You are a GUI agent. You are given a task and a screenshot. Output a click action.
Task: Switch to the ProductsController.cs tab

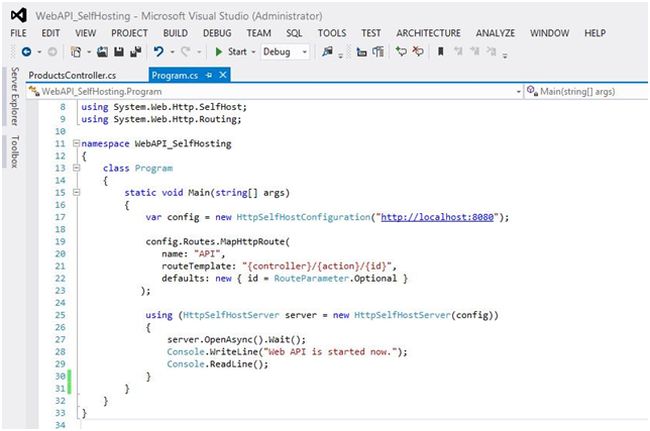click(x=73, y=75)
